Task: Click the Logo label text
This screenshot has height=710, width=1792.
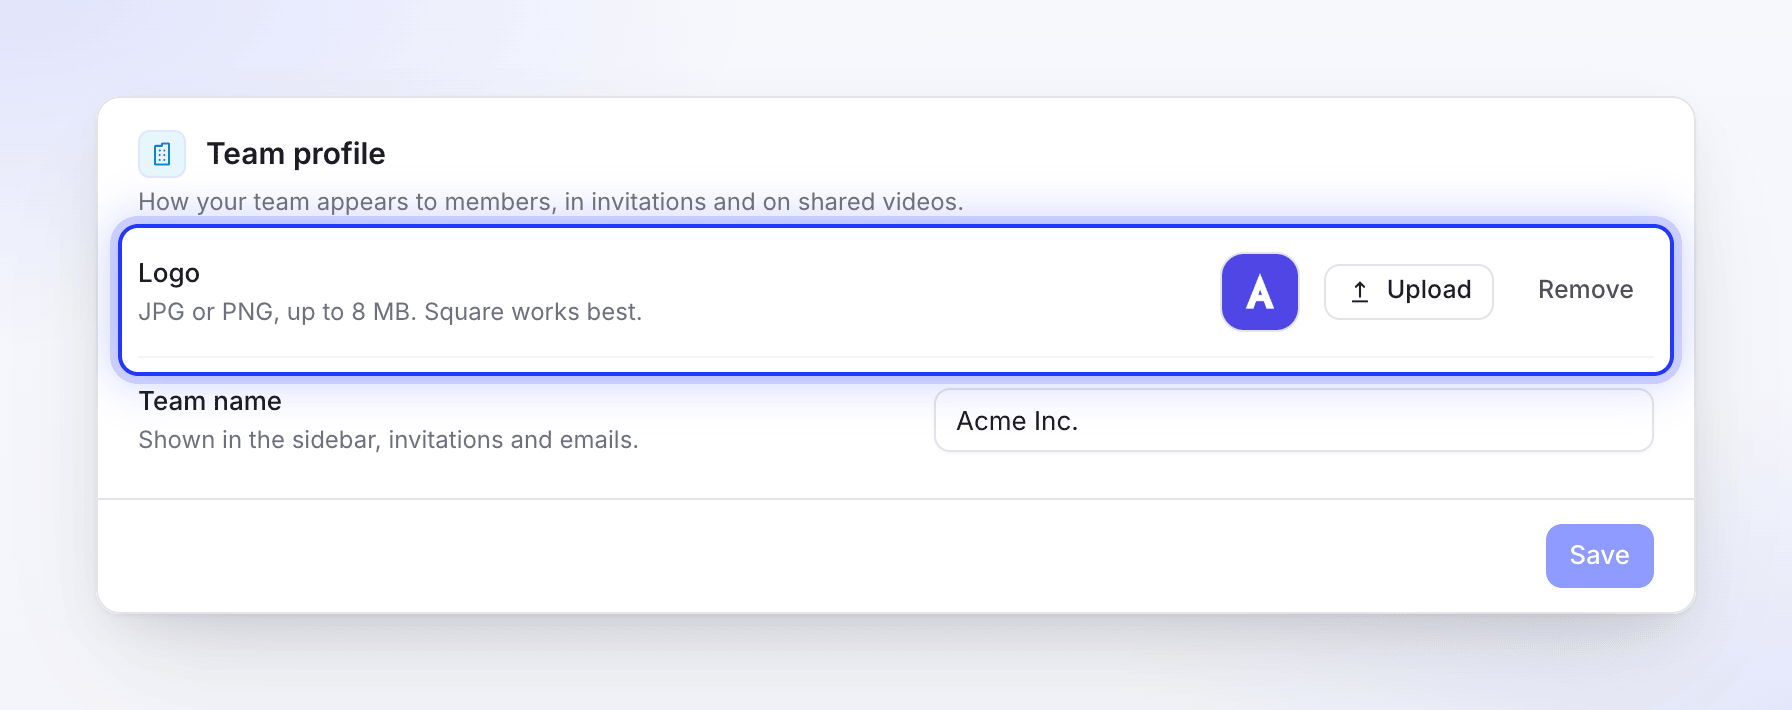Action: (x=169, y=273)
